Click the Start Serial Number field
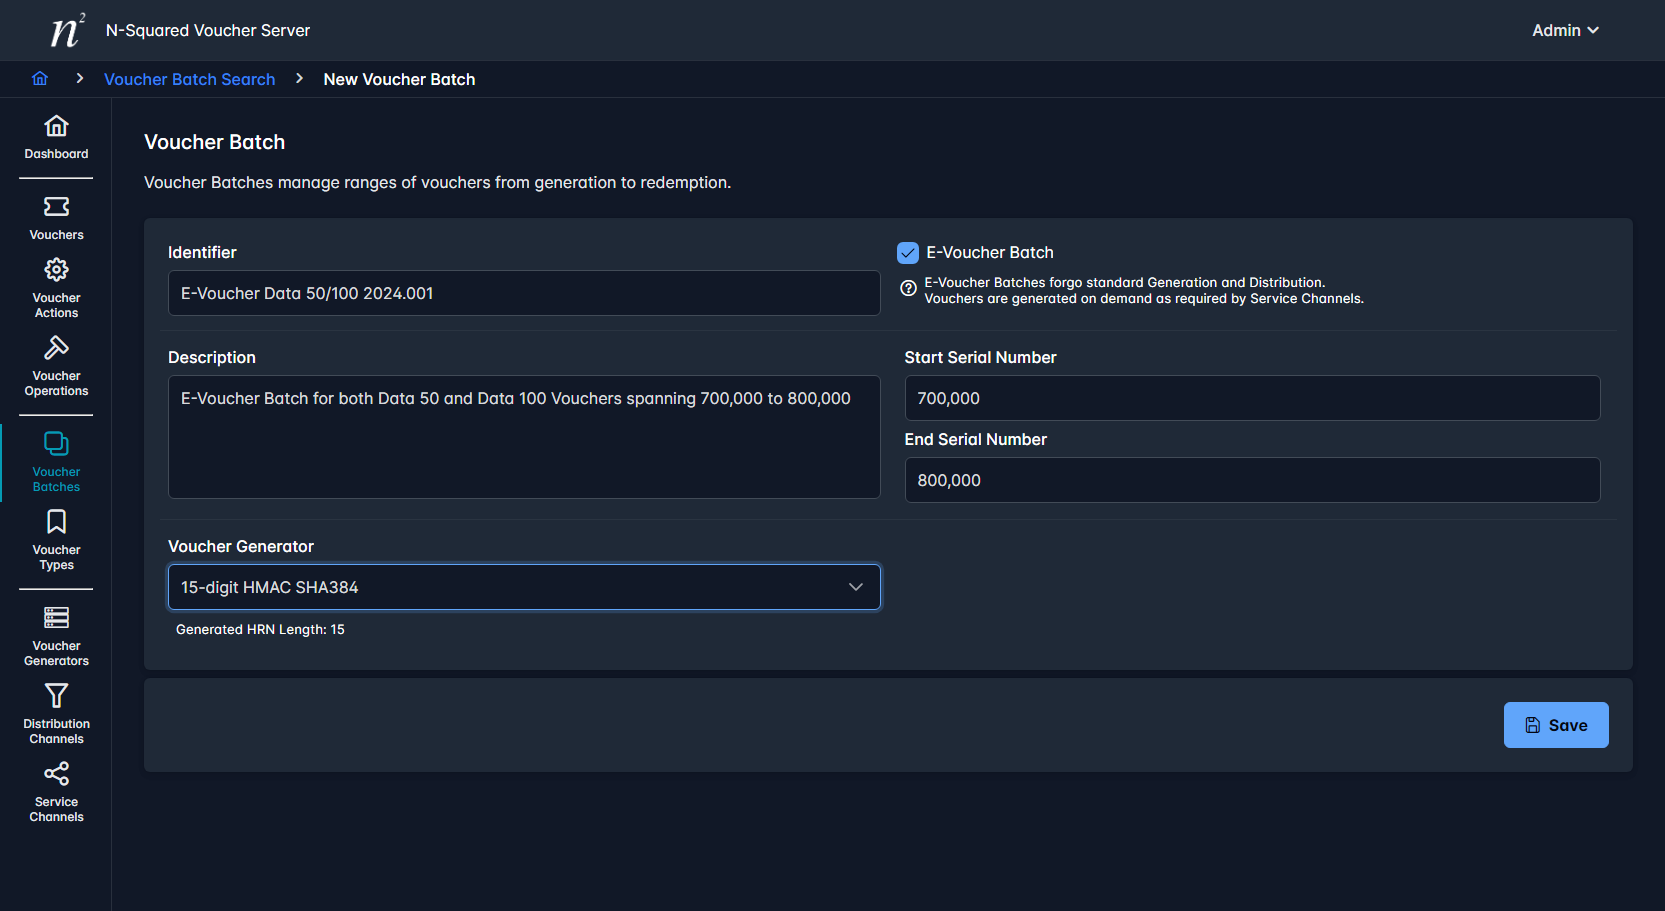This screenshot has height=911, width=1665. point(1251,398)
